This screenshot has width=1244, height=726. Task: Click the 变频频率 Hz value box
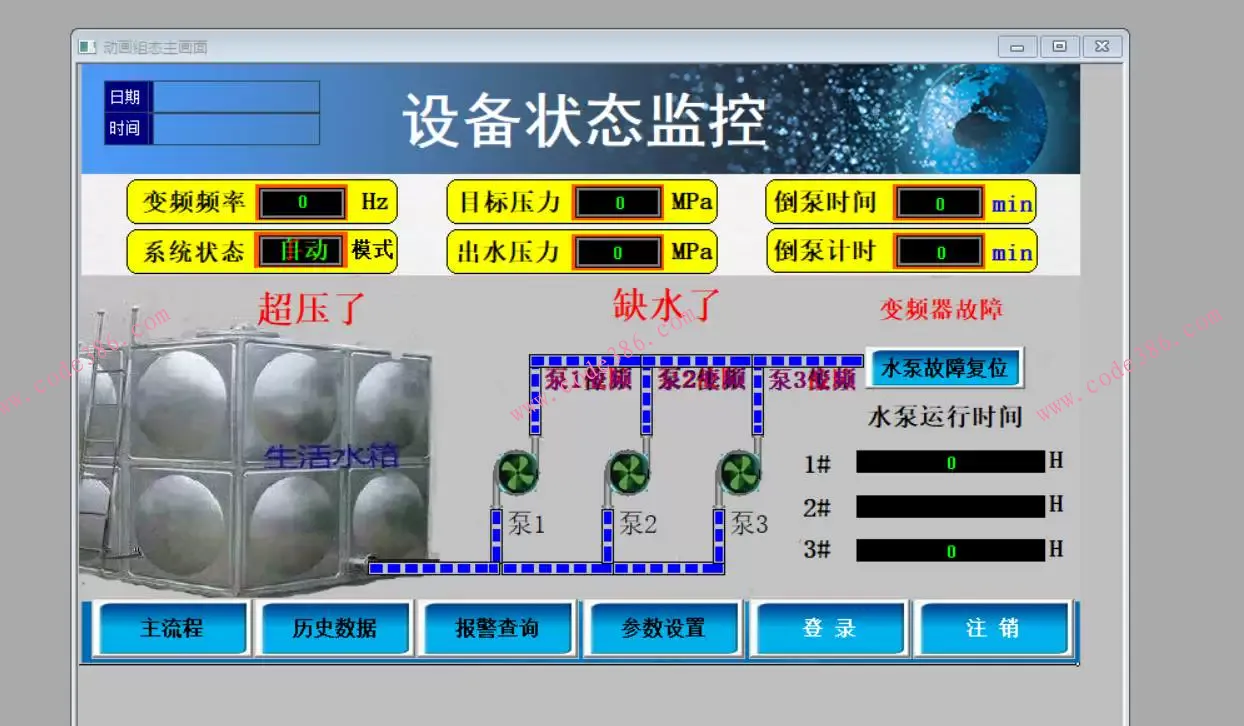point(302,203)
